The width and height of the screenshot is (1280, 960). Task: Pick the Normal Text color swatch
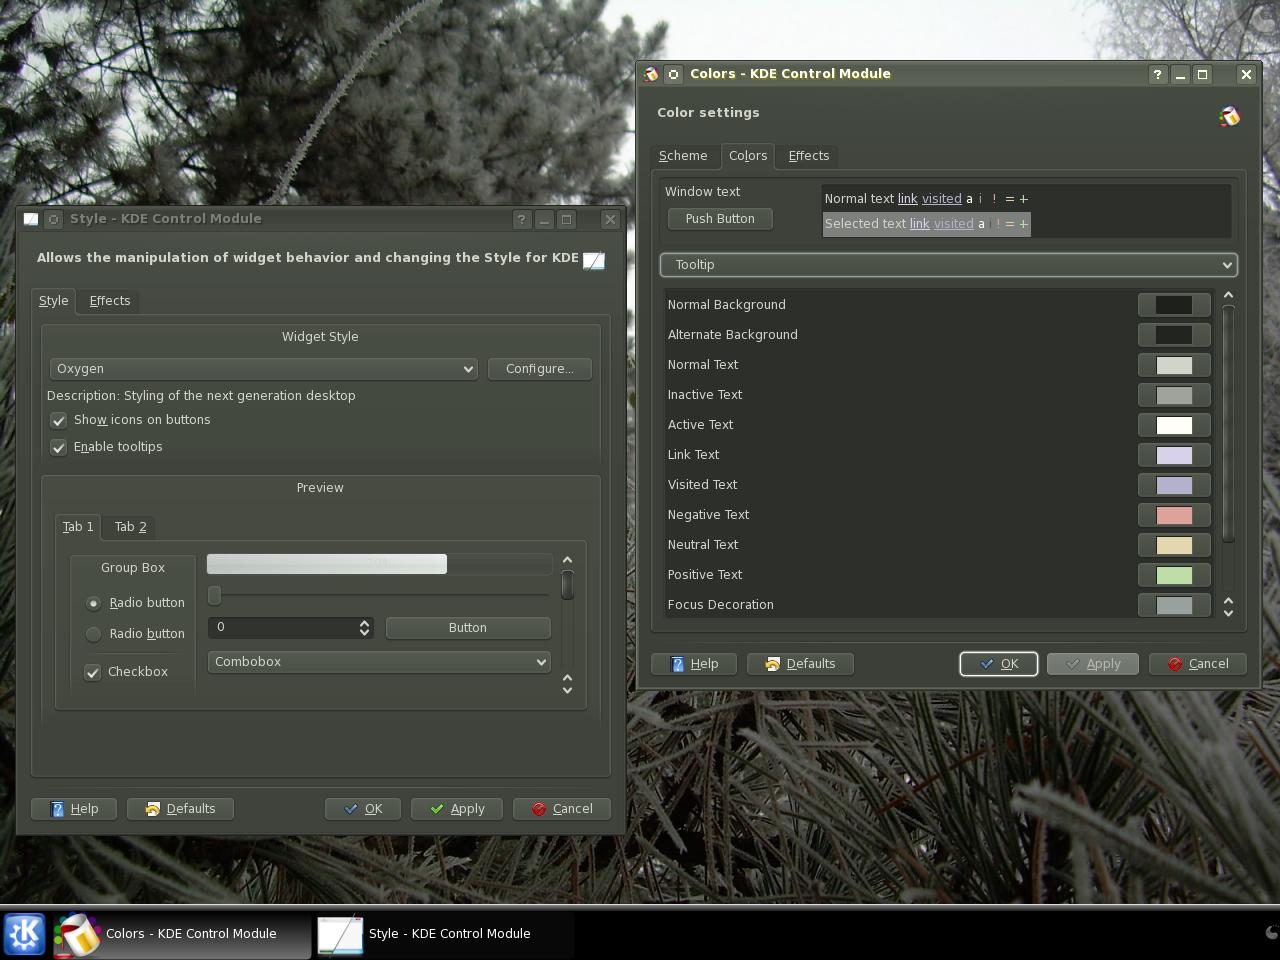(x=1174, y=365)
